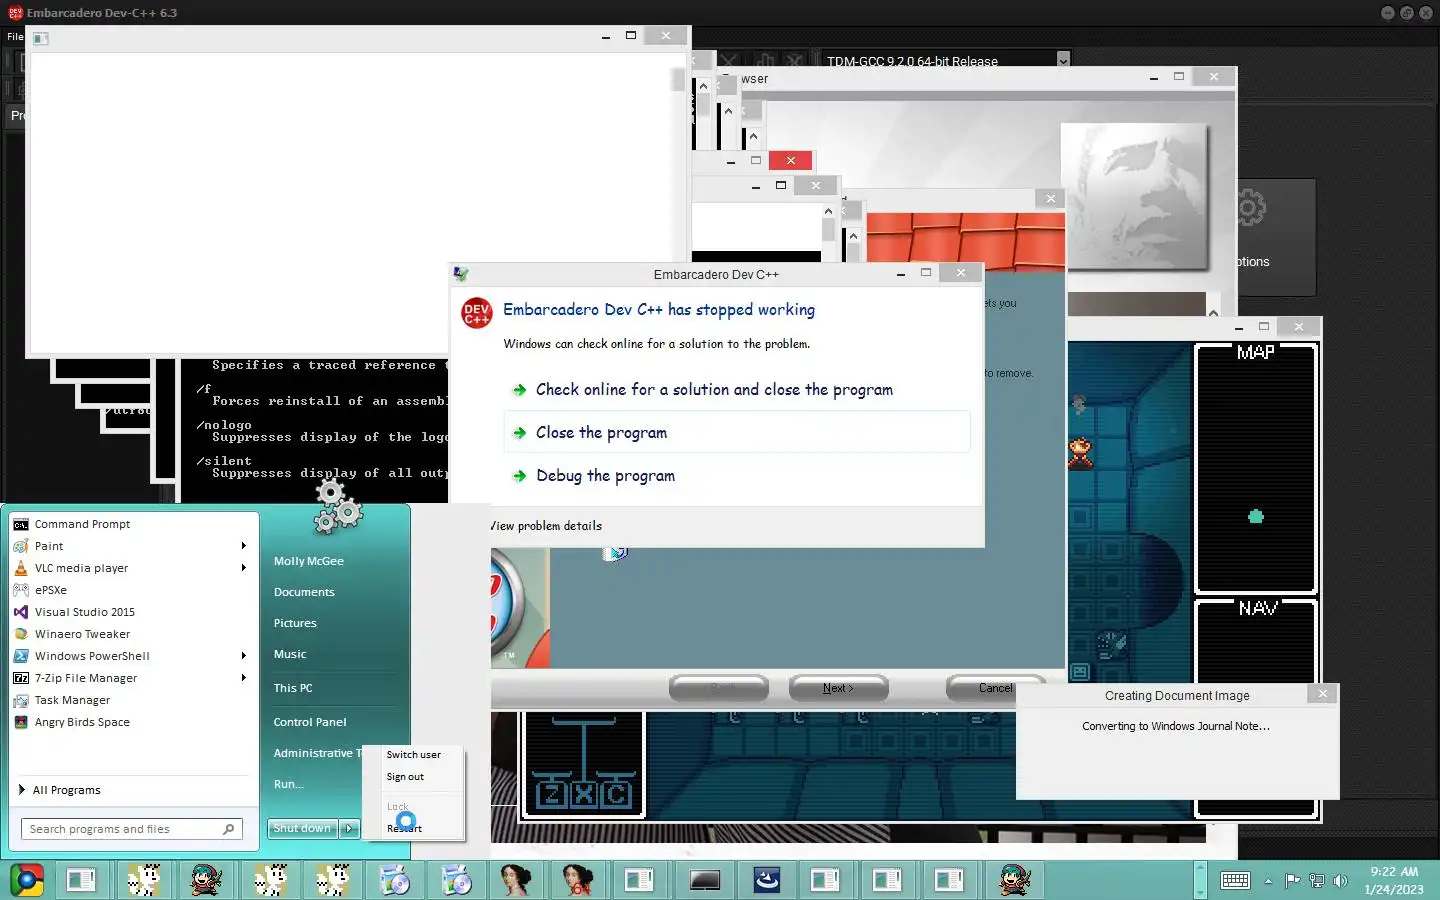Open the black monitor icon on the taskbar

tap(705, 880)
